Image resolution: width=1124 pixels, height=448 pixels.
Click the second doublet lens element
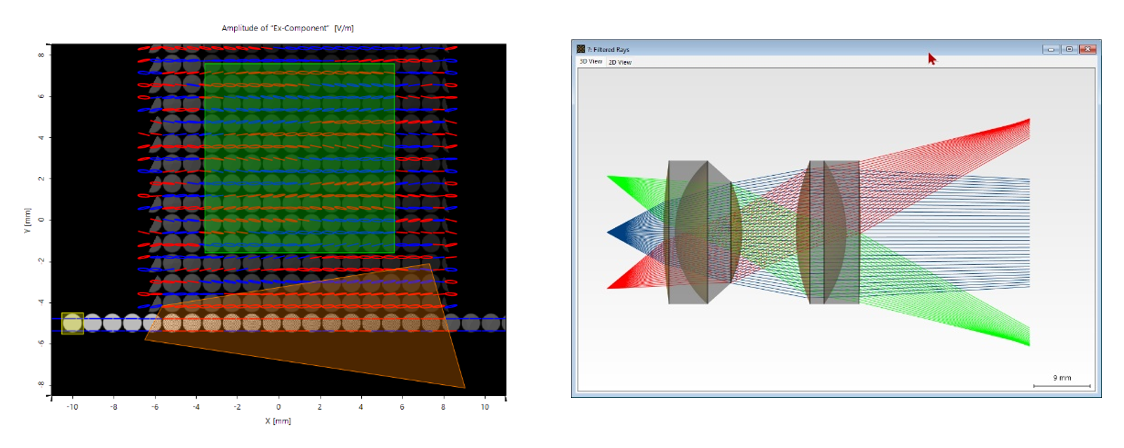[x=828, y=232]
